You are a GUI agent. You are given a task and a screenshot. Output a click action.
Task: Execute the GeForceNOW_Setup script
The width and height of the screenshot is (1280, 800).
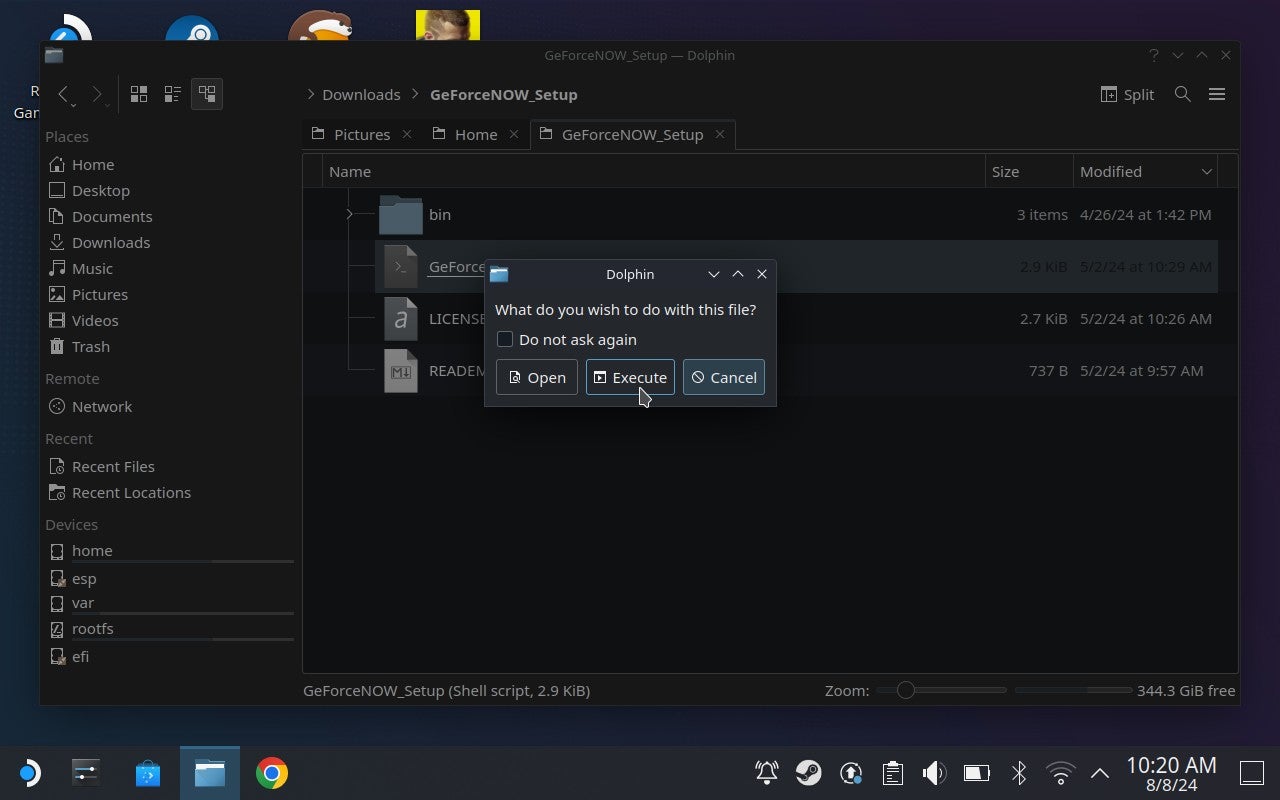pos(630,377)
